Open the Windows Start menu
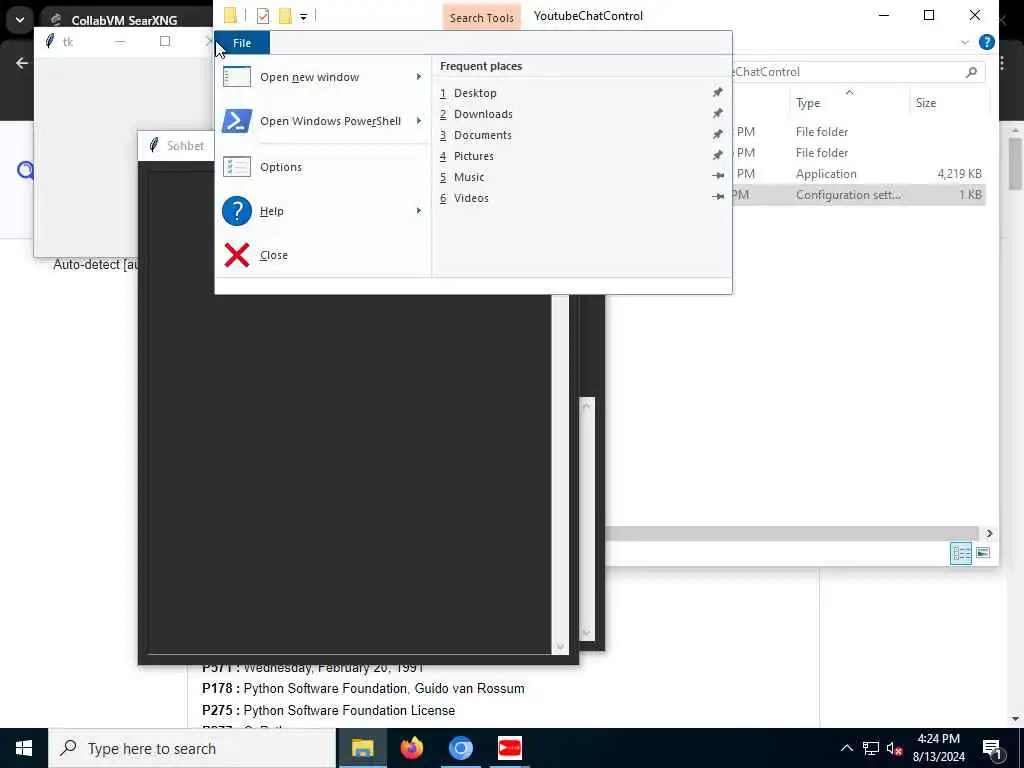This screenshot has width=1024, height=768. tap(24, 748)
